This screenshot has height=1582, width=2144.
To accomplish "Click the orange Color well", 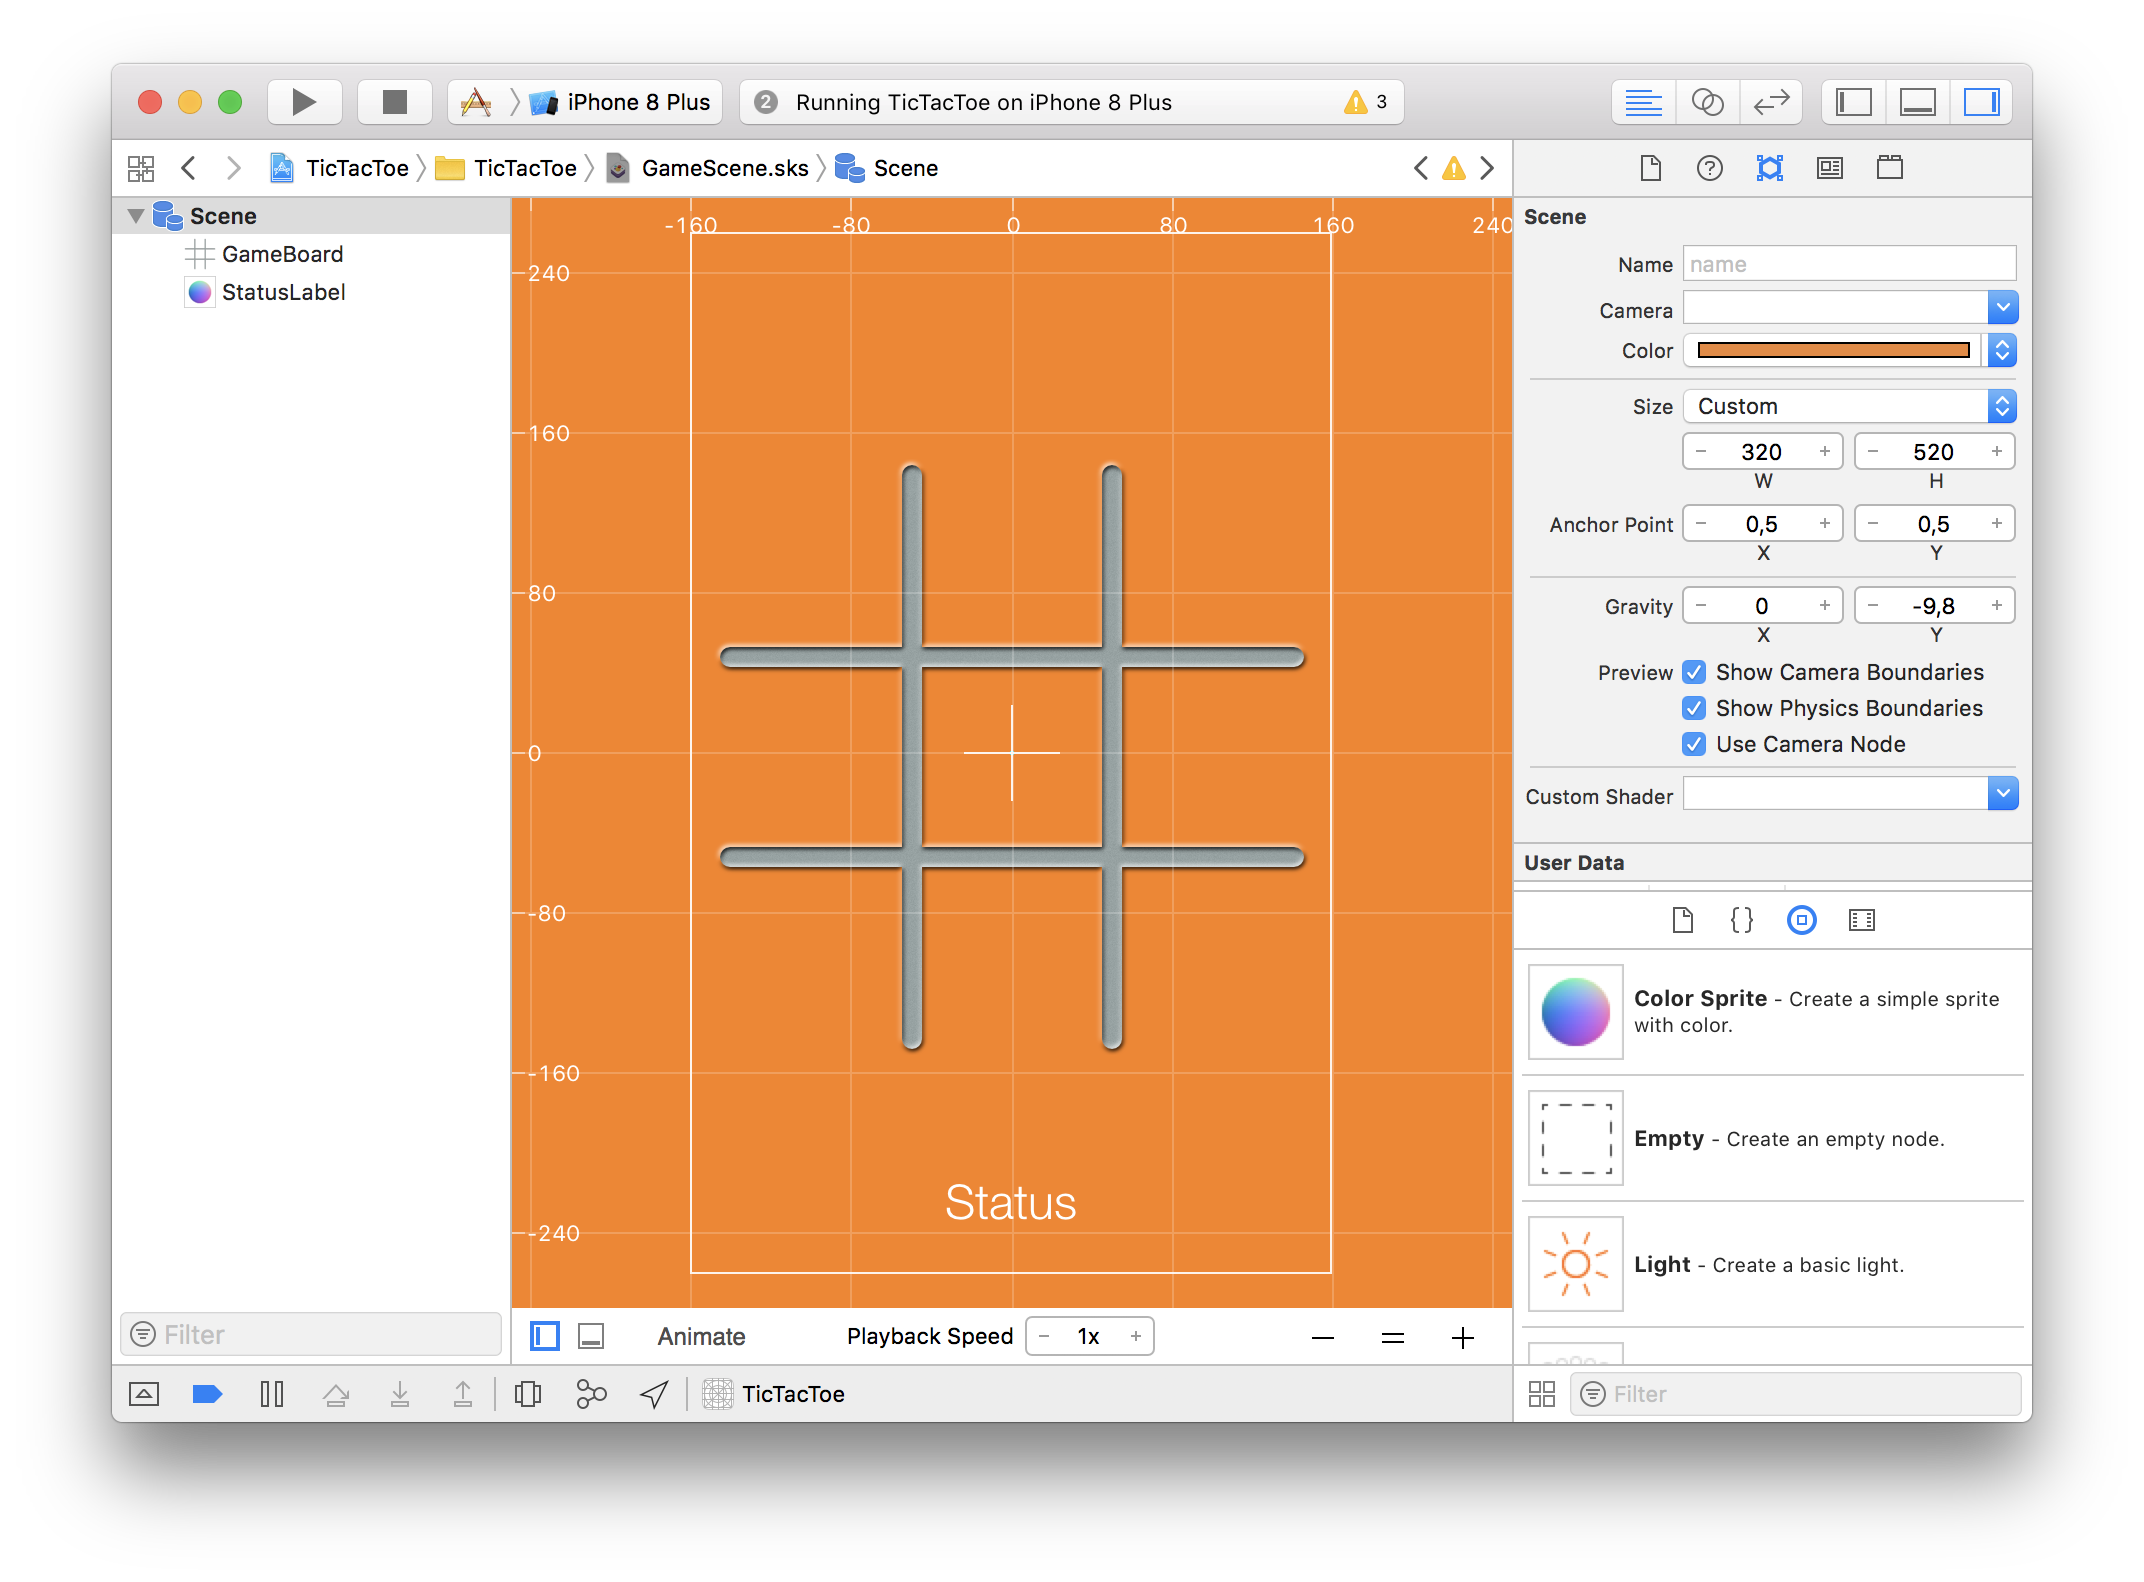I will pos(1833,350).
